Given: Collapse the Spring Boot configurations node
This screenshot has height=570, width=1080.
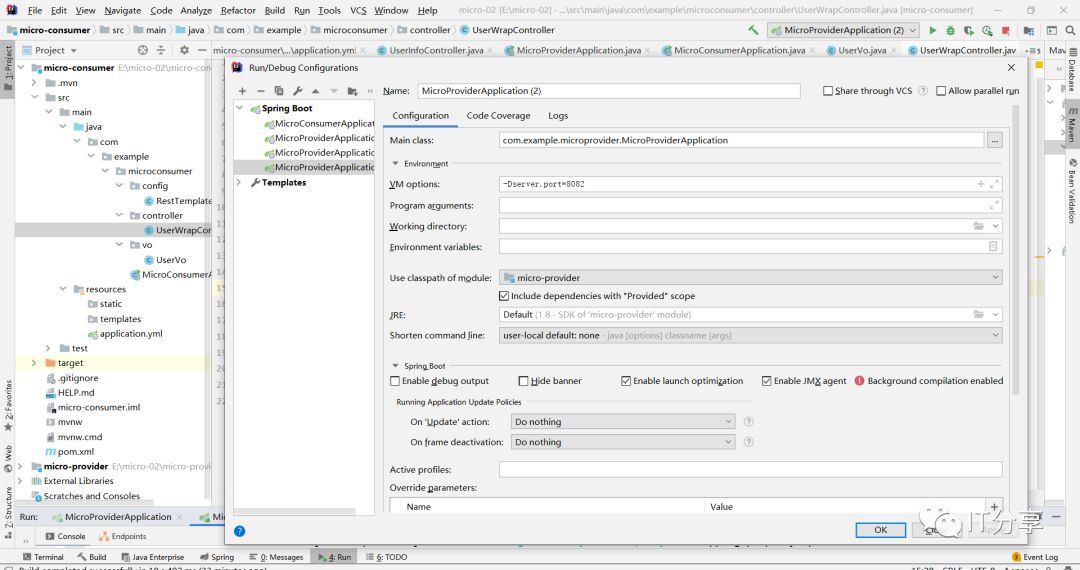Looking at the screenshot, I should coord(240,108).
